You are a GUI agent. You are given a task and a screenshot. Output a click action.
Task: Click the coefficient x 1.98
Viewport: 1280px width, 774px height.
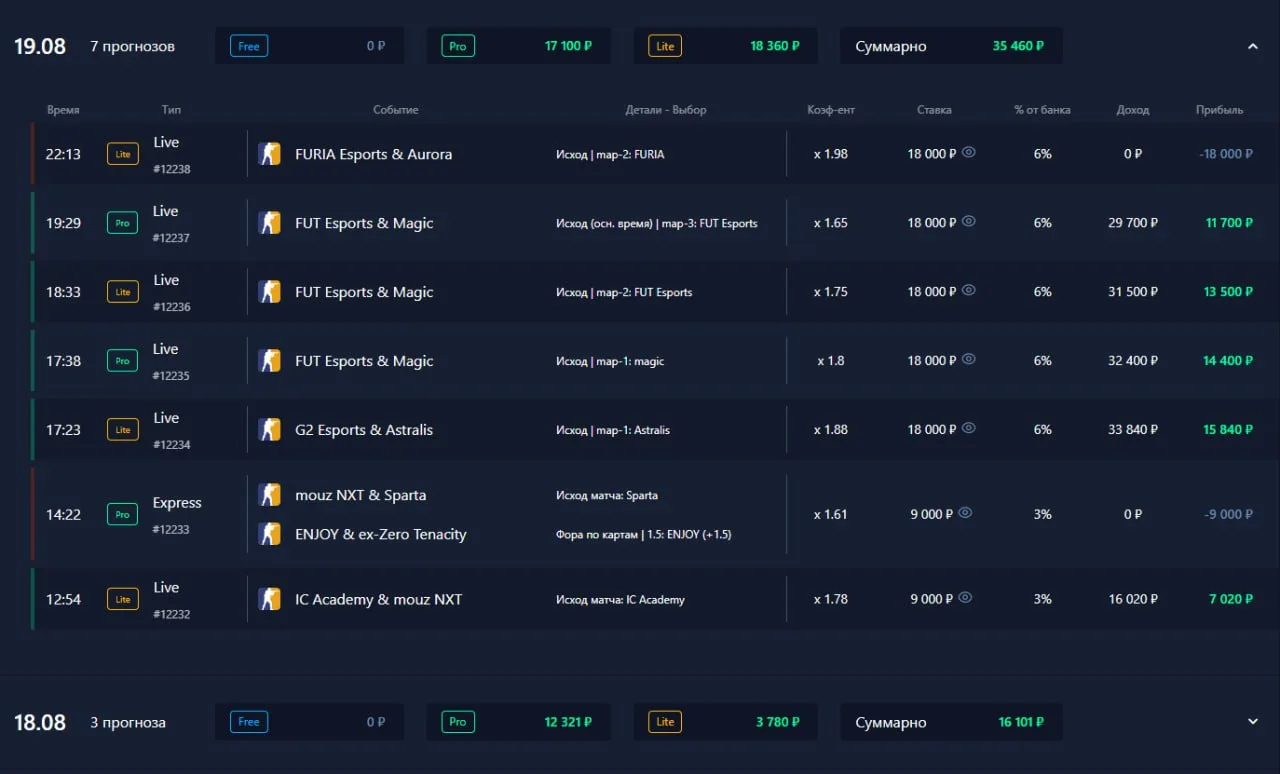pos(831,154)
